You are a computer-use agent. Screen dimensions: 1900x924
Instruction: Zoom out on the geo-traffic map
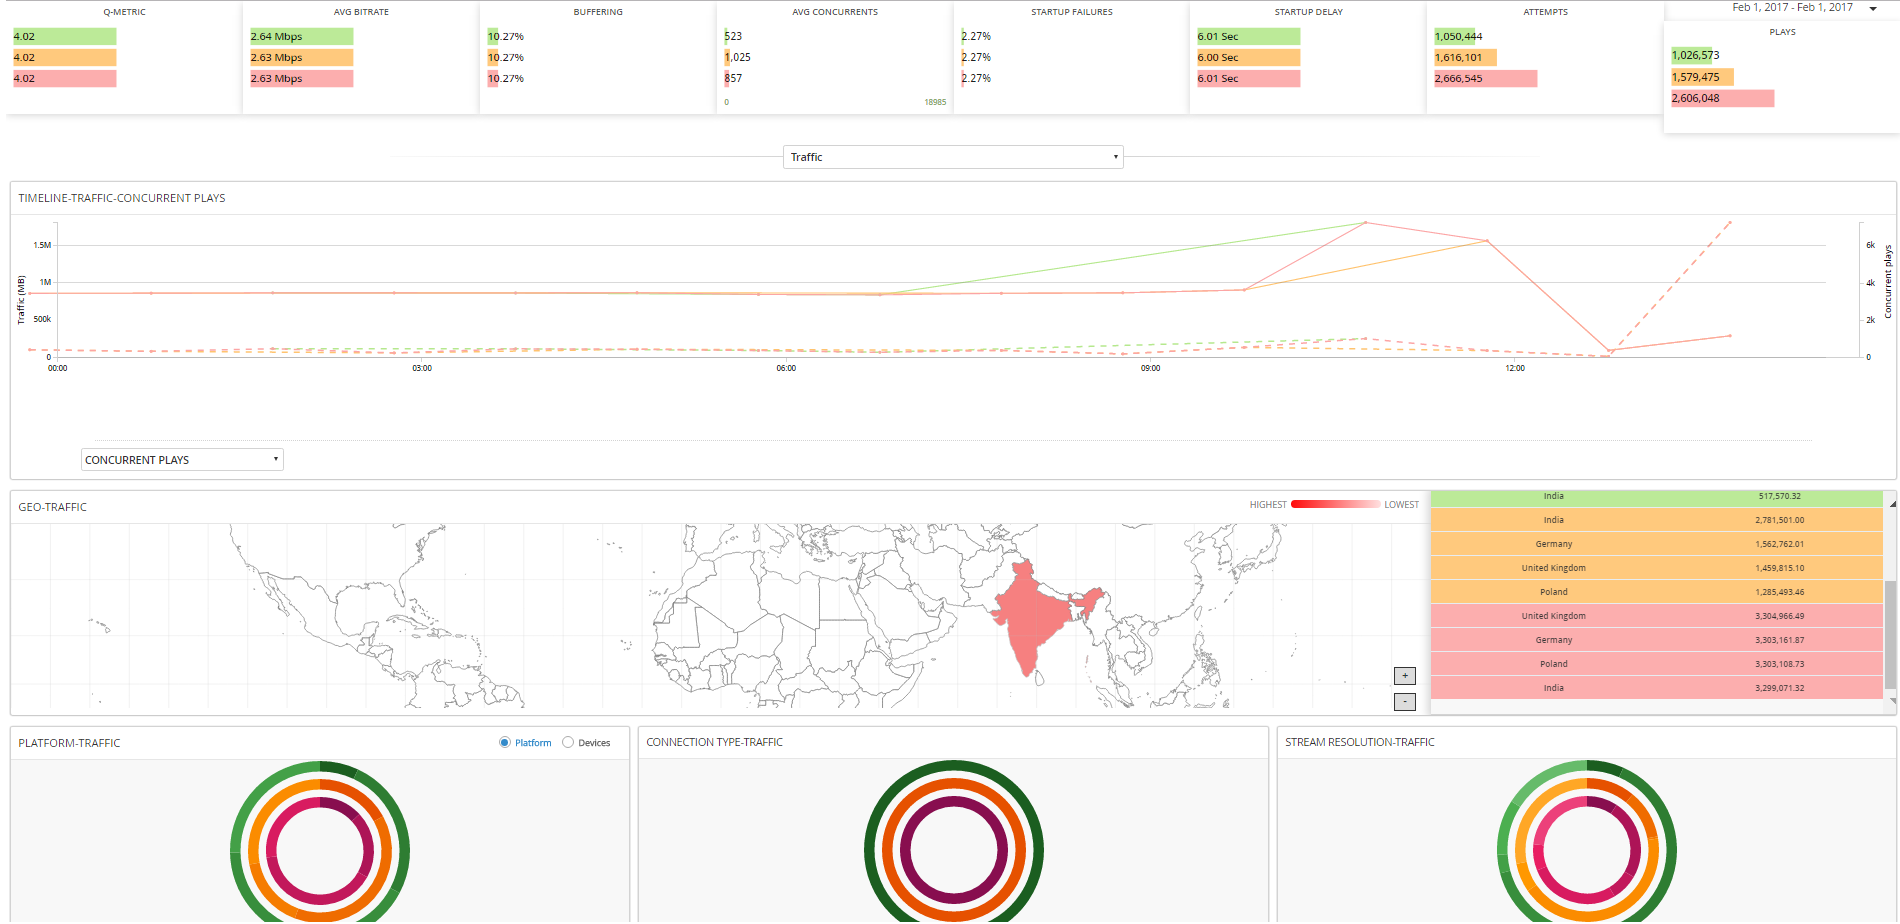pos(1404,702)
